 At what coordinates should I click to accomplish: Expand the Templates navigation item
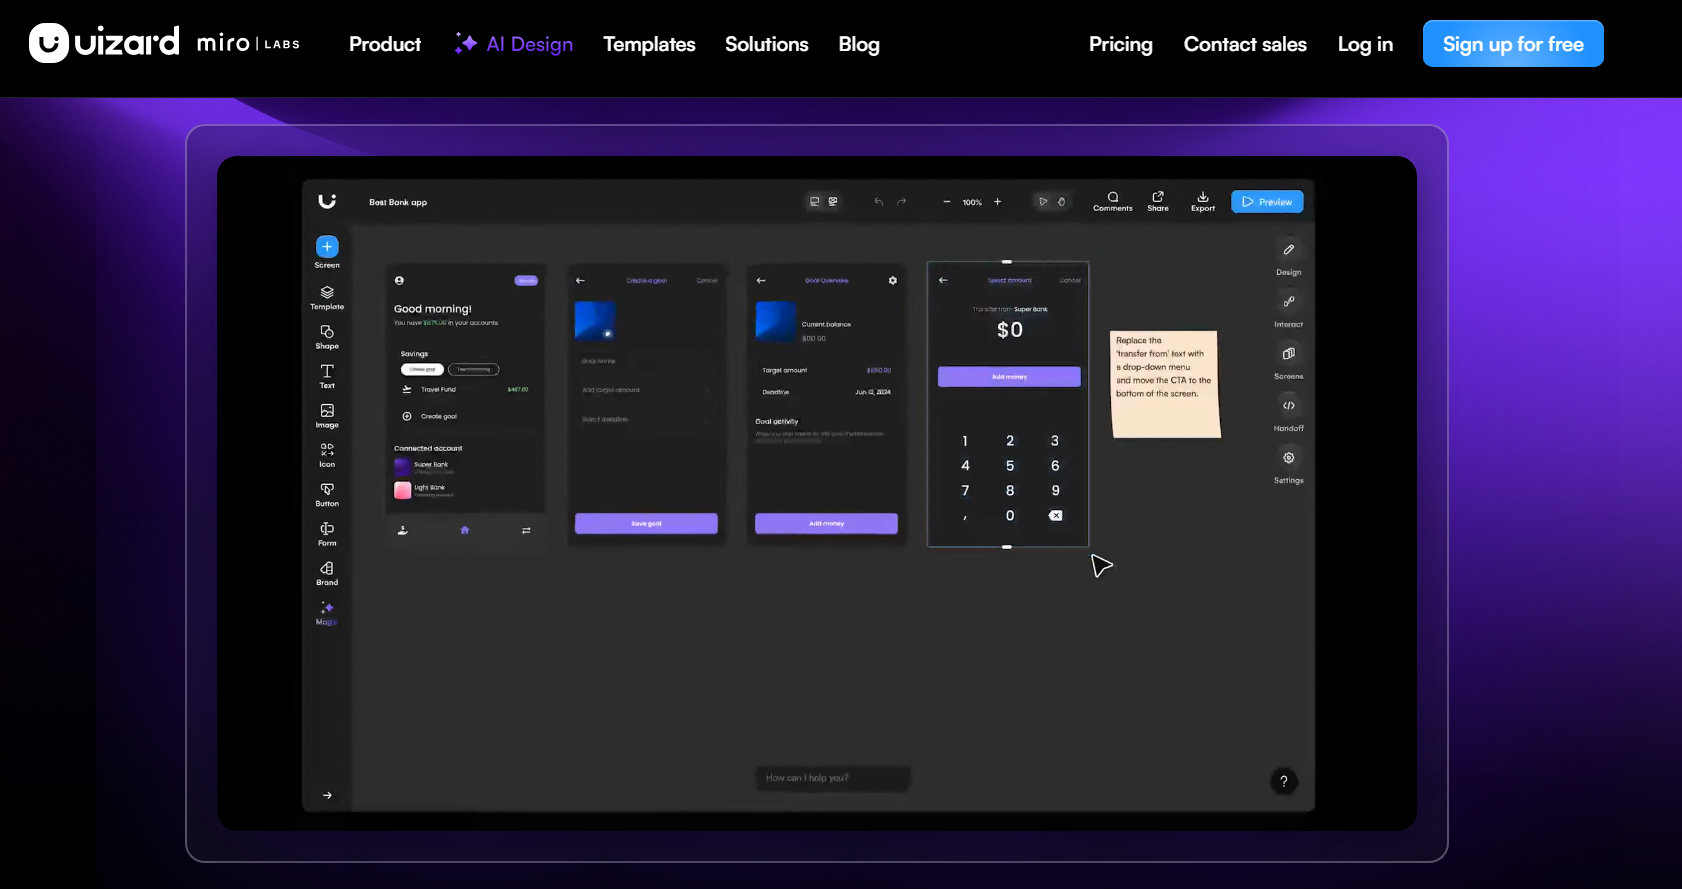click(649, 44)
